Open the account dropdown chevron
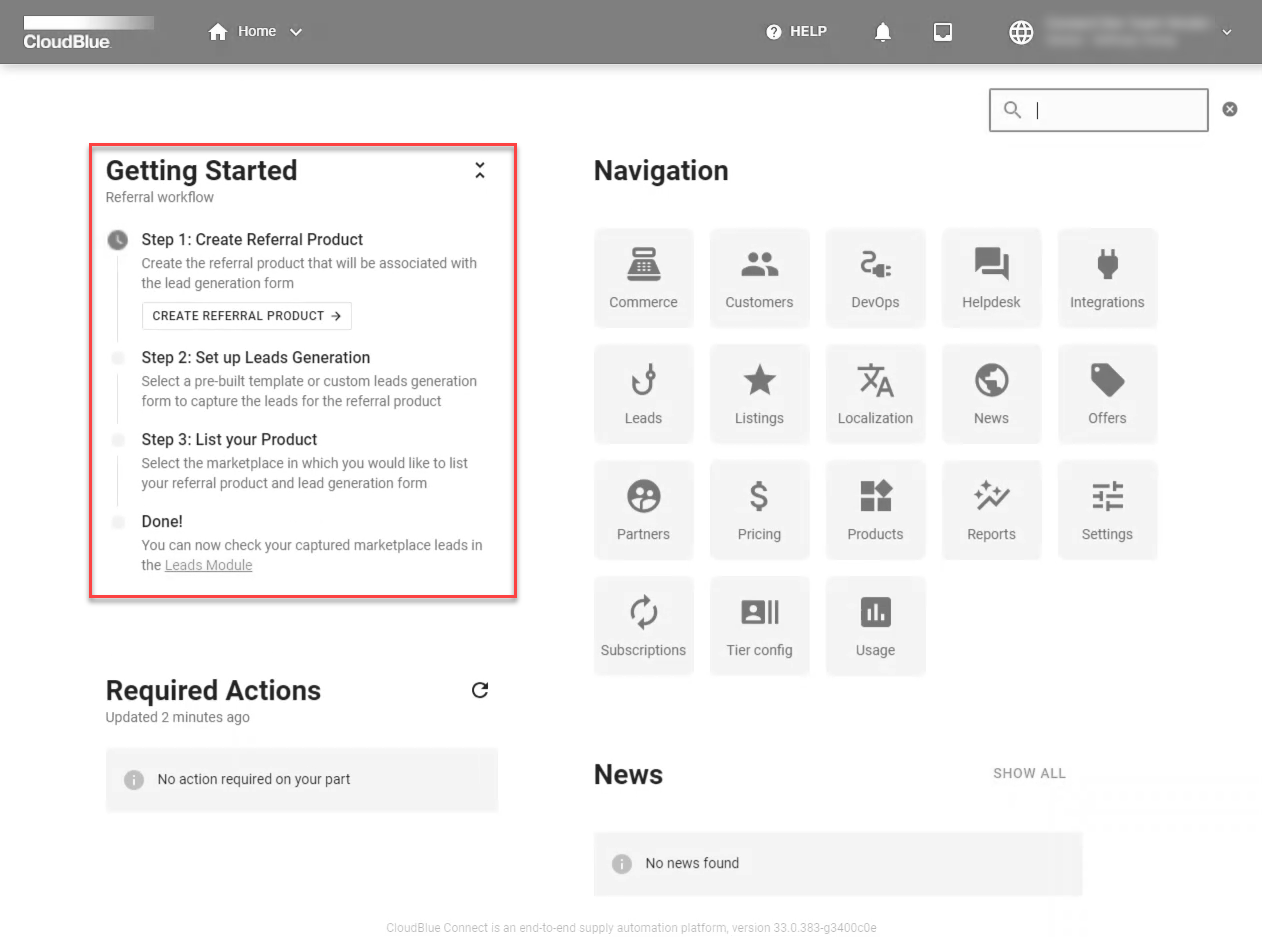 tap(1227, 32)
